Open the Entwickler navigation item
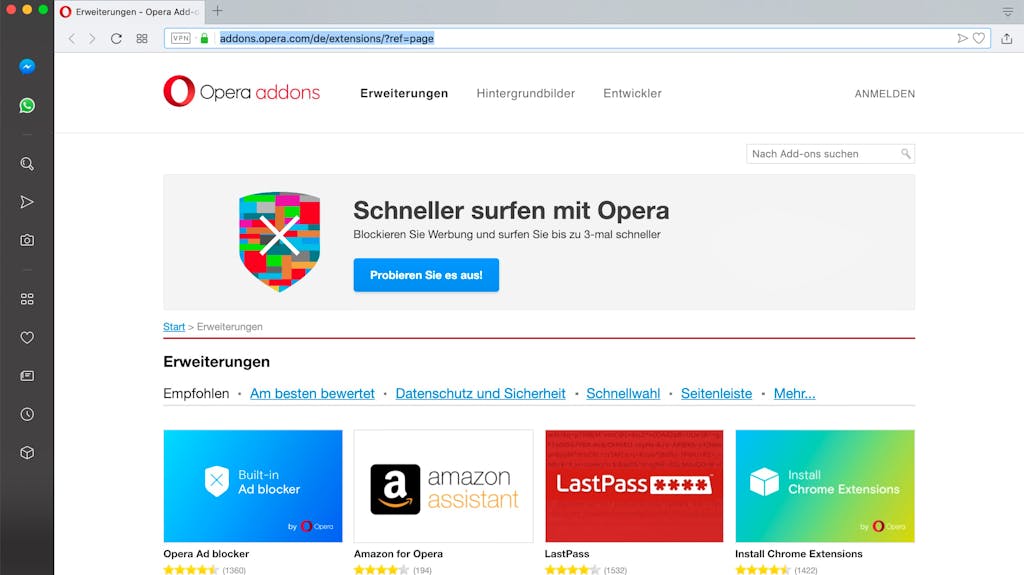This screenshot has width=1024, height=575. [x=632, y=93]
